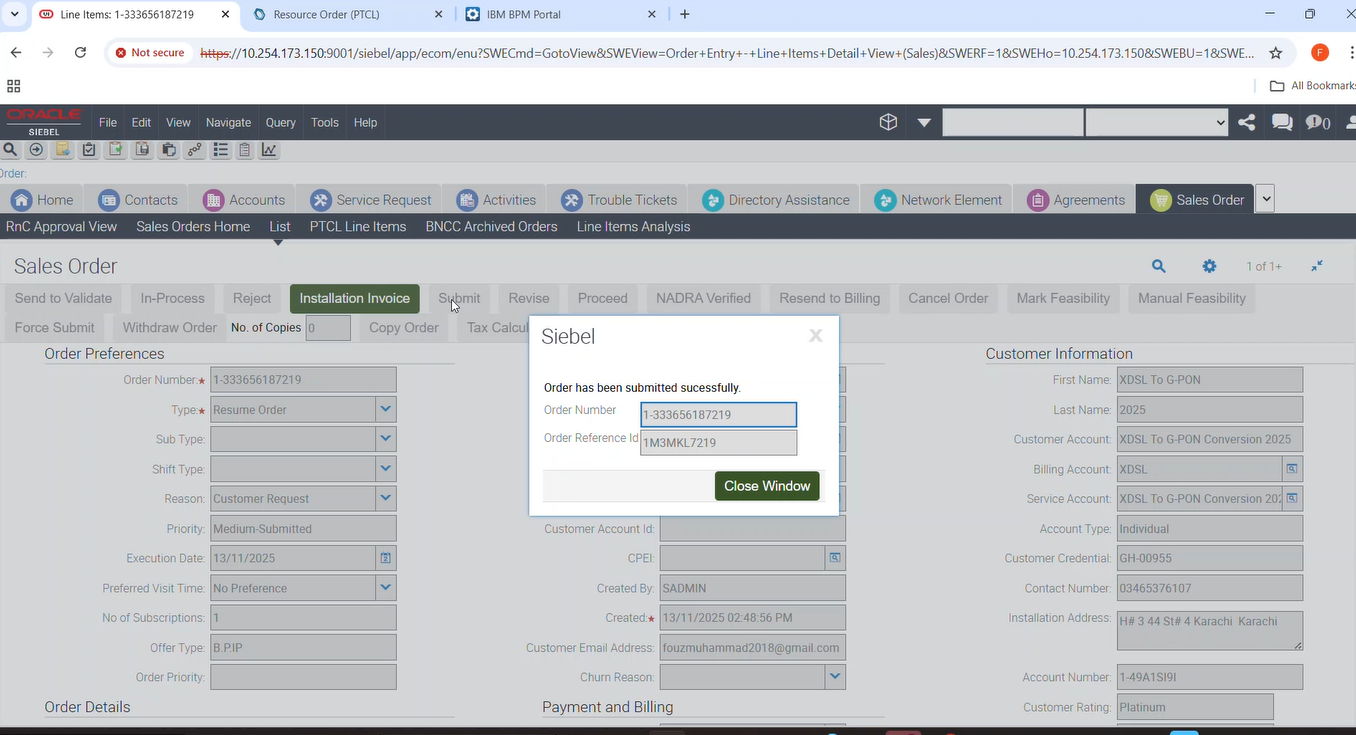Image resolution: width=1356 pixels, height=735 pixels.
Task: Click the 3D cube icon in the header
Action: point(888,122)
